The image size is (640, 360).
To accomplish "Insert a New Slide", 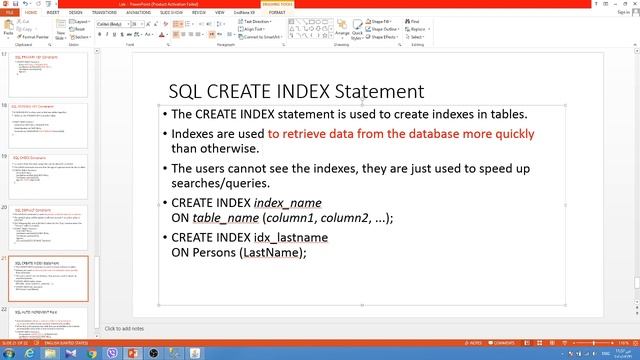I will pyautogui.click(x=60, y=29).
